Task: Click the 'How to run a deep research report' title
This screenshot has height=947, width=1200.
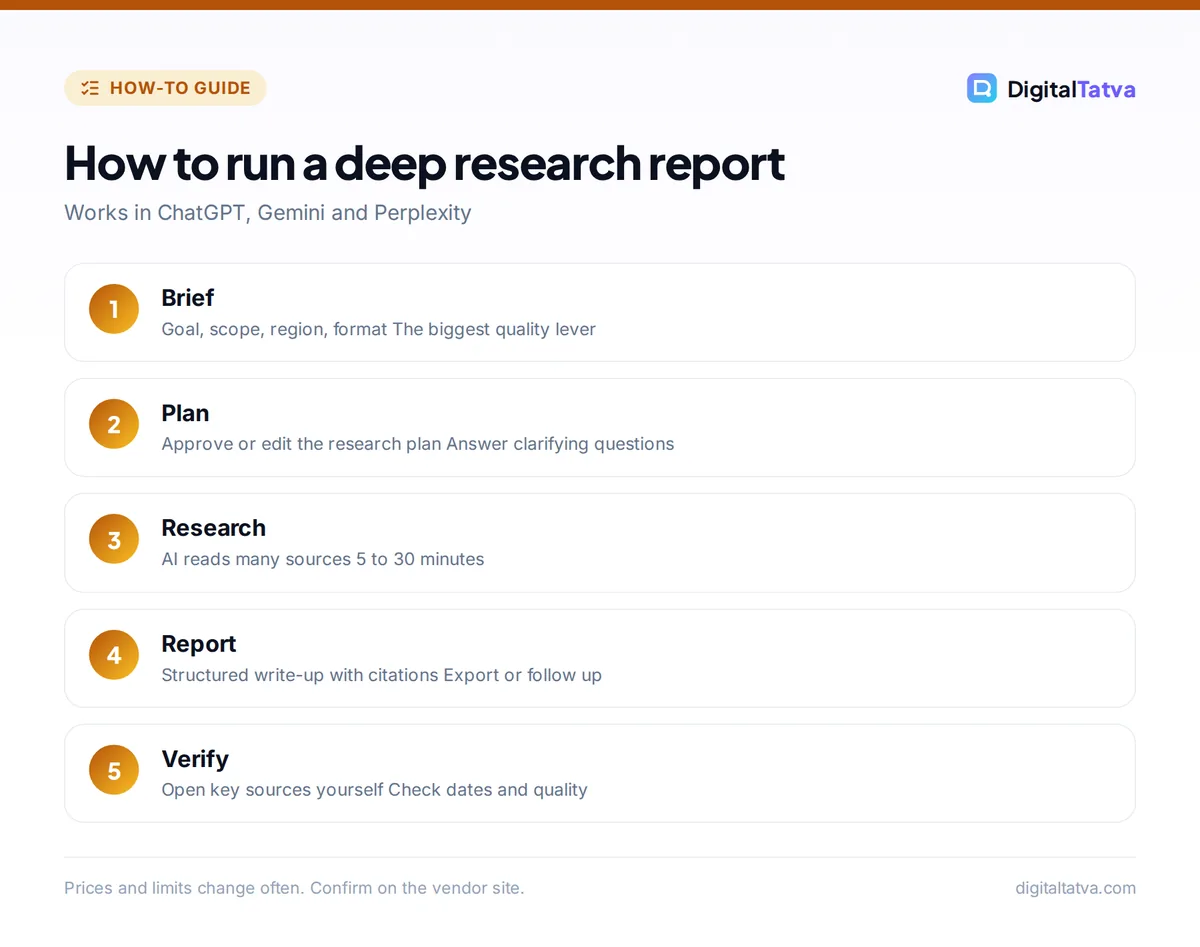Action: [424, 163]
